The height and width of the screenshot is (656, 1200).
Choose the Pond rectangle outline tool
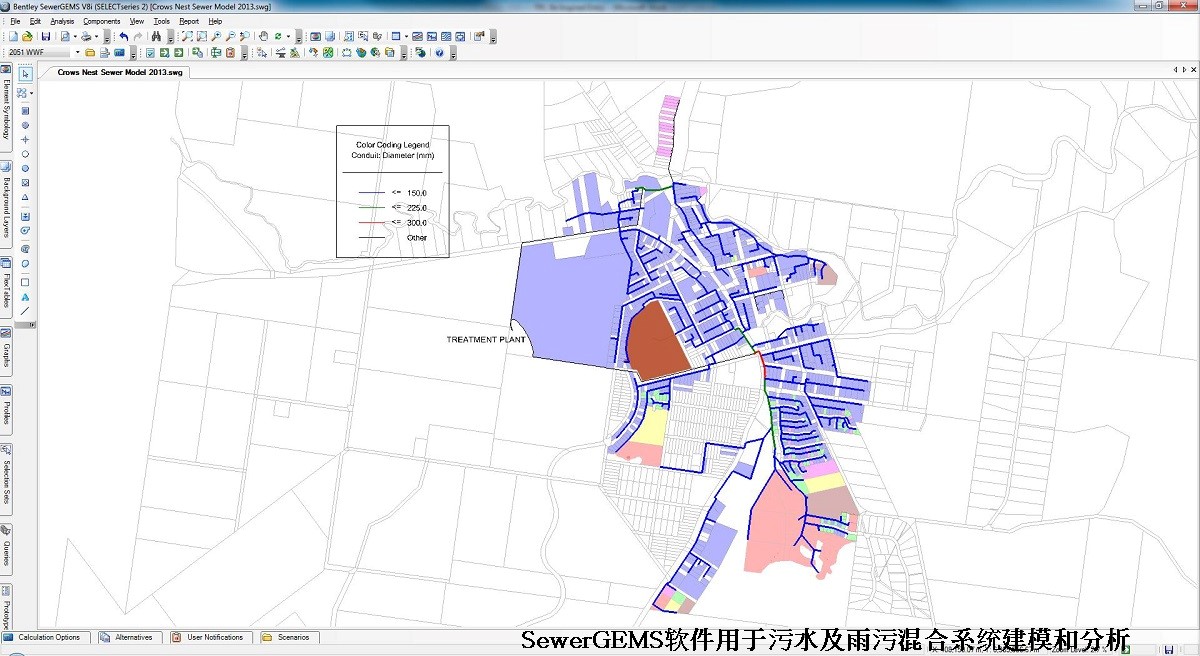[x=25, y=282]
